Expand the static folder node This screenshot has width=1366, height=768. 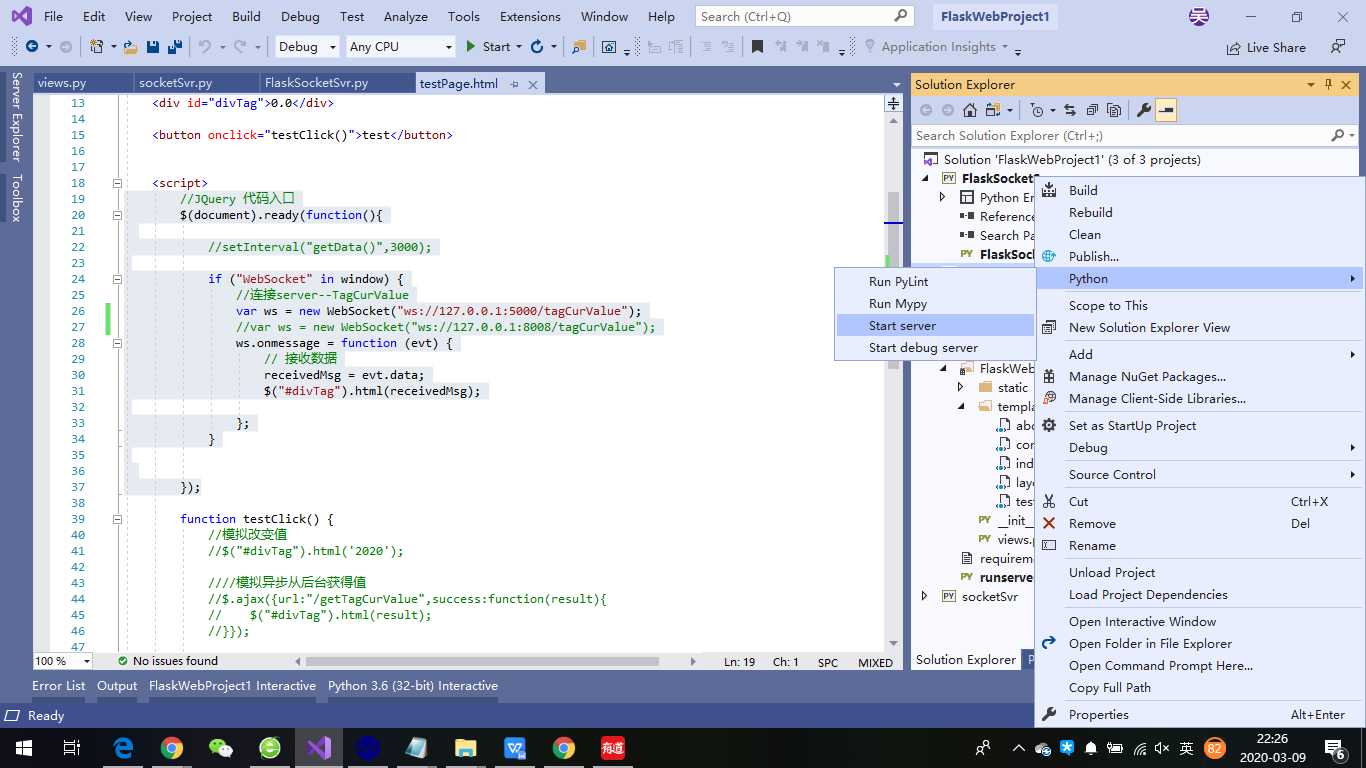961,387
